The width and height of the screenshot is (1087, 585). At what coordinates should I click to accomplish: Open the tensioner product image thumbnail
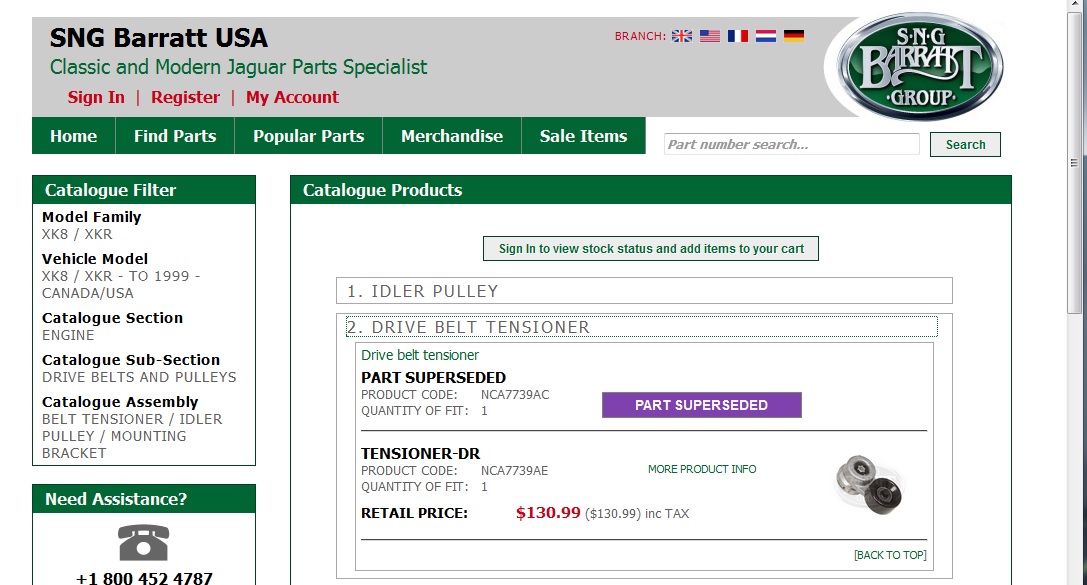point(869,484)
